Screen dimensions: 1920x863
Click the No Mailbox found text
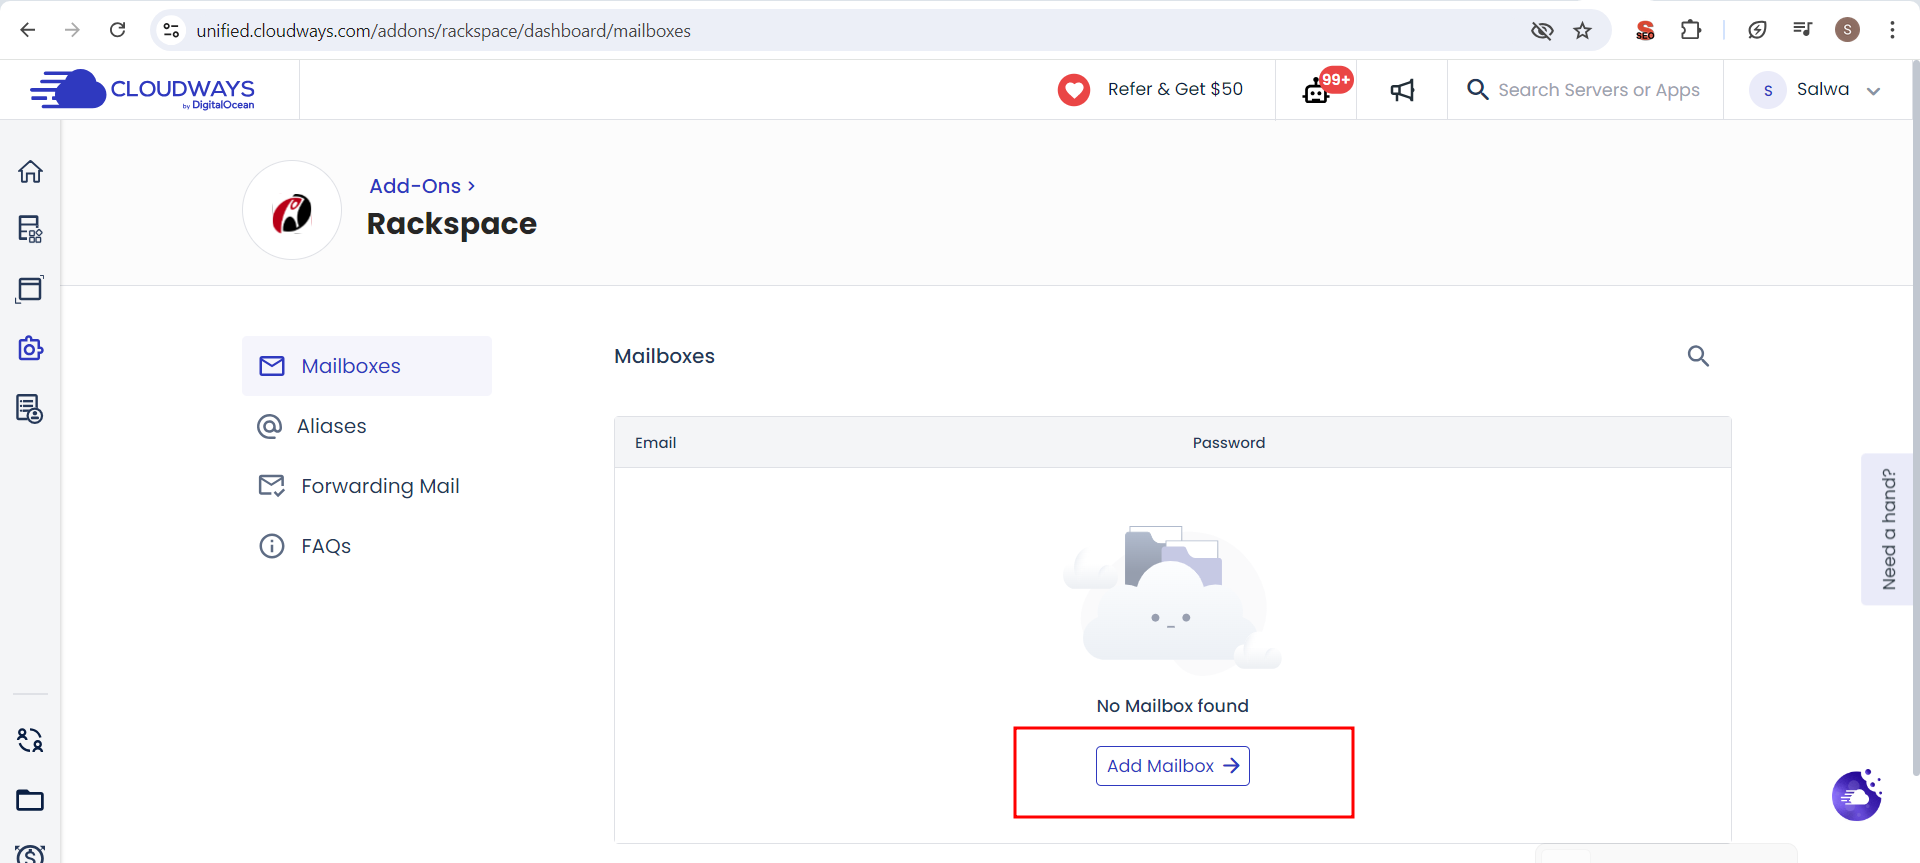(x=1173, y=706)
